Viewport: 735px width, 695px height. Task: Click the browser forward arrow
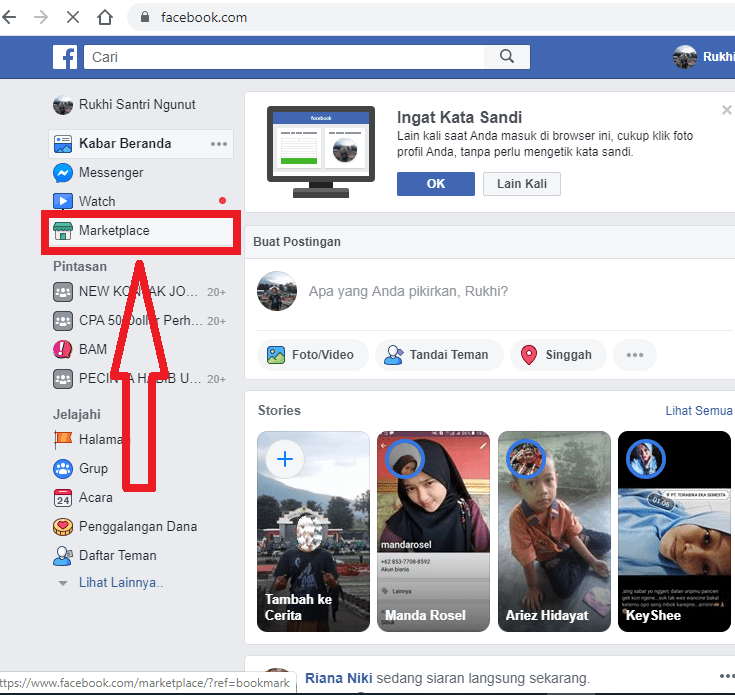tap(41, 17)
